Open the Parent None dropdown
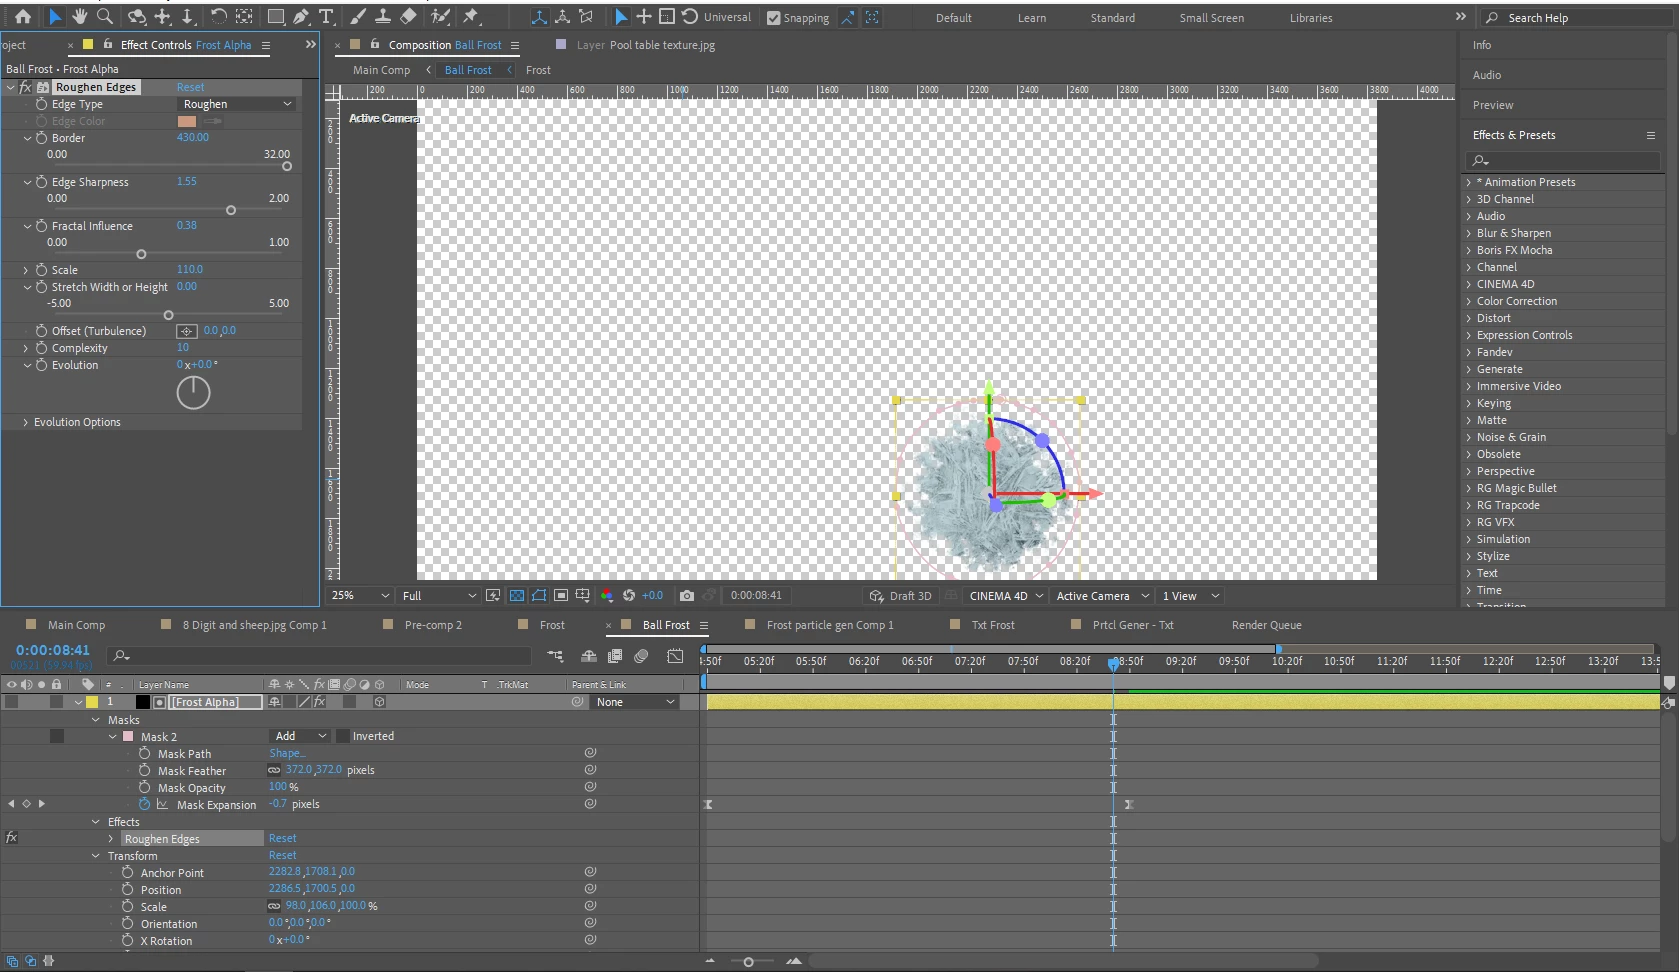The height and width of the screenshot is (972, 1679). (634, 702)
